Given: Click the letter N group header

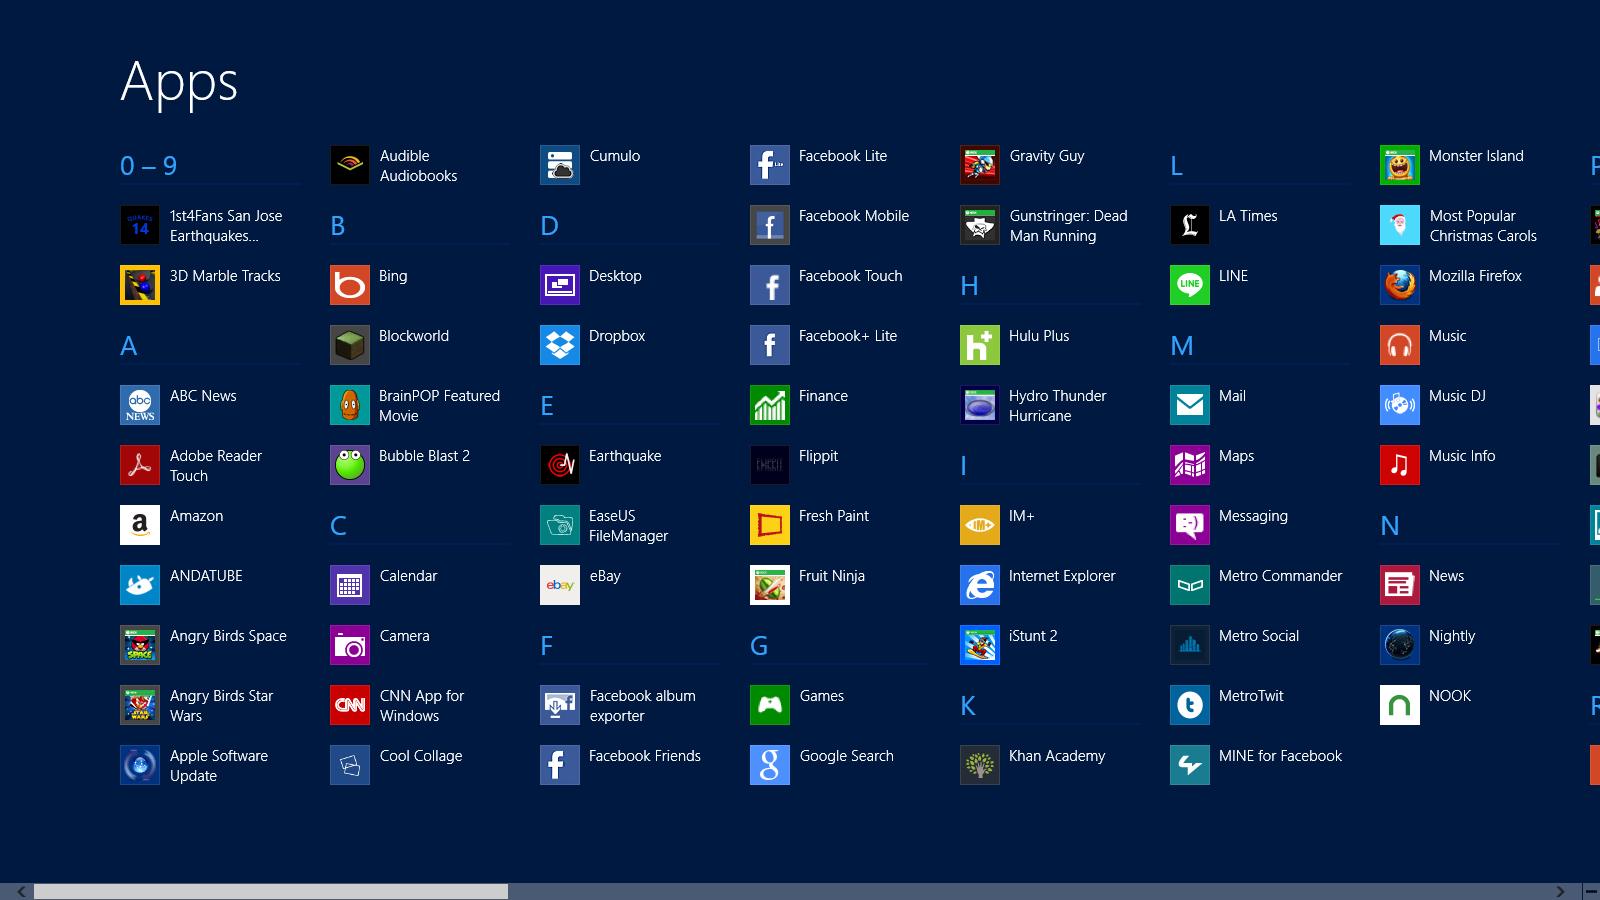Looking at the screenshot, I should (1390, 526).
